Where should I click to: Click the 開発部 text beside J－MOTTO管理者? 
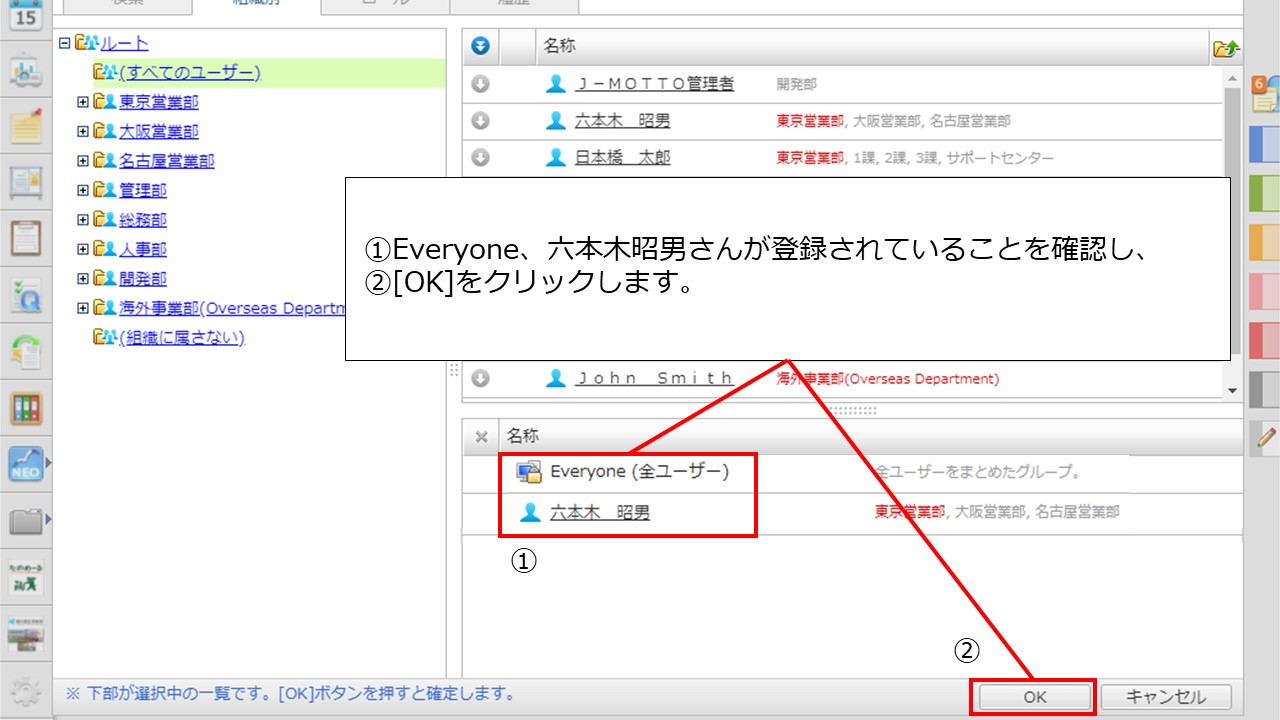797,84
